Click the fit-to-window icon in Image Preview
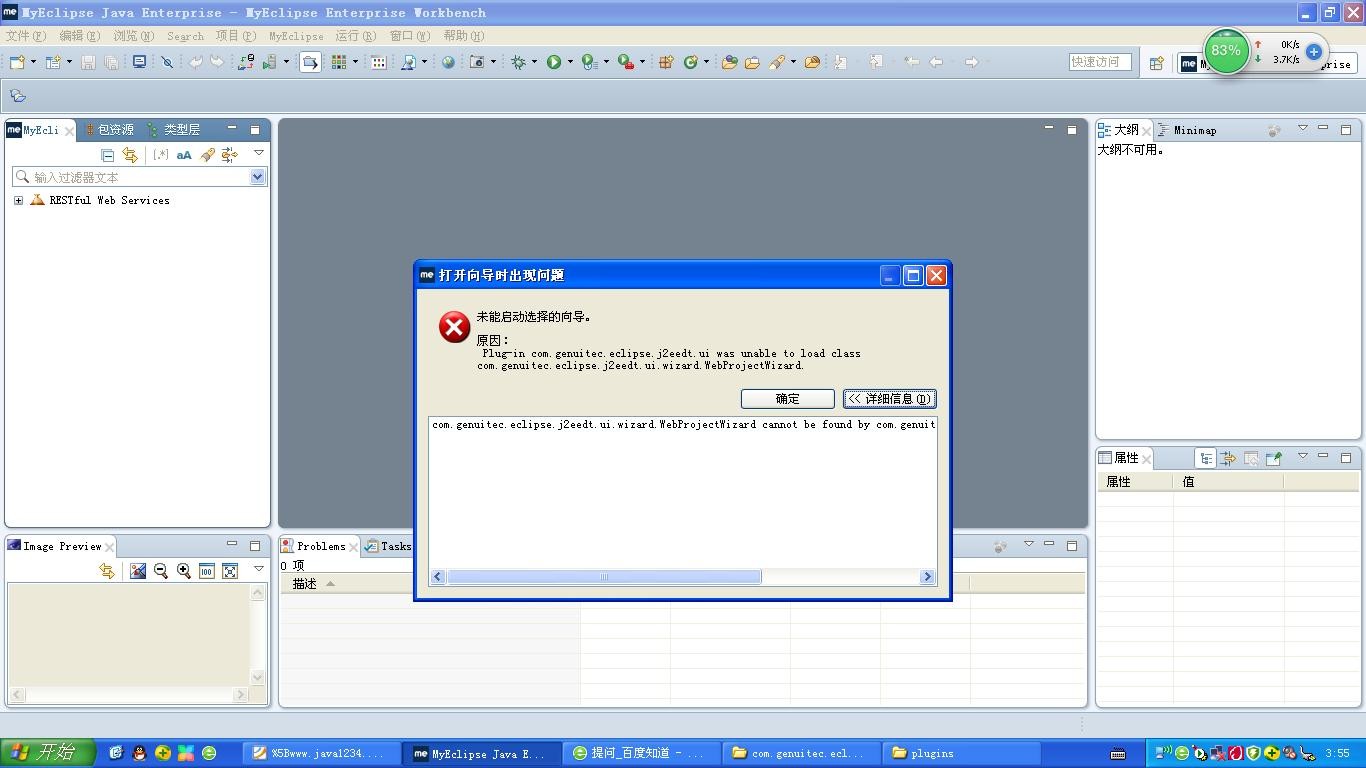 click(230, 571)
